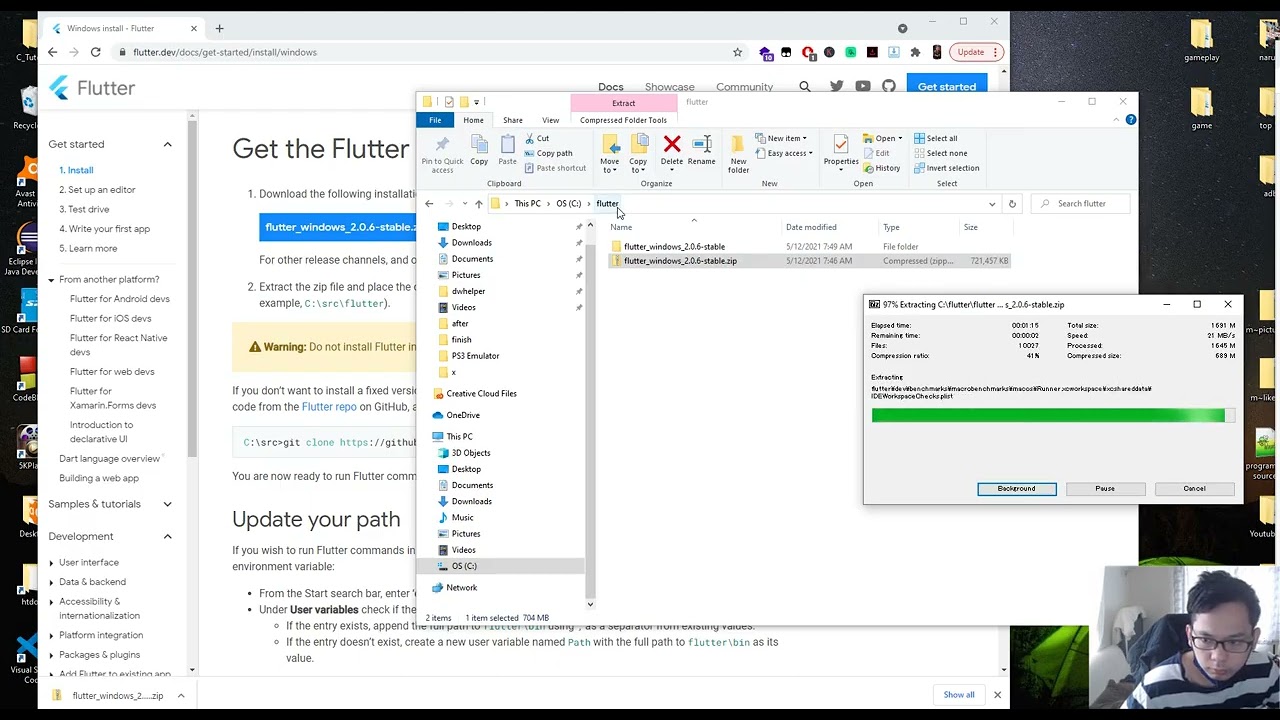Click the blue Get started button
This screenshot has width=1280, height=720.
946,87
